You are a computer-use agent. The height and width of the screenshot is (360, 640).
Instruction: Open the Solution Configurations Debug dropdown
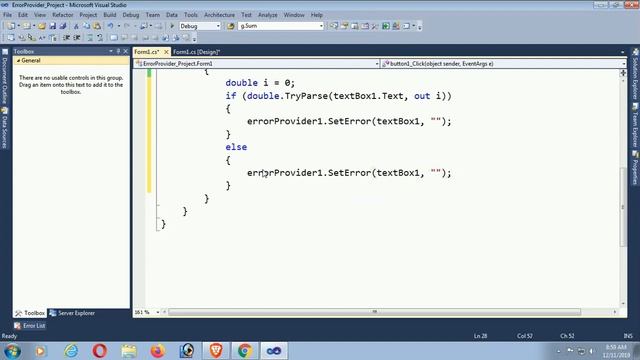[x=218, y=26]
